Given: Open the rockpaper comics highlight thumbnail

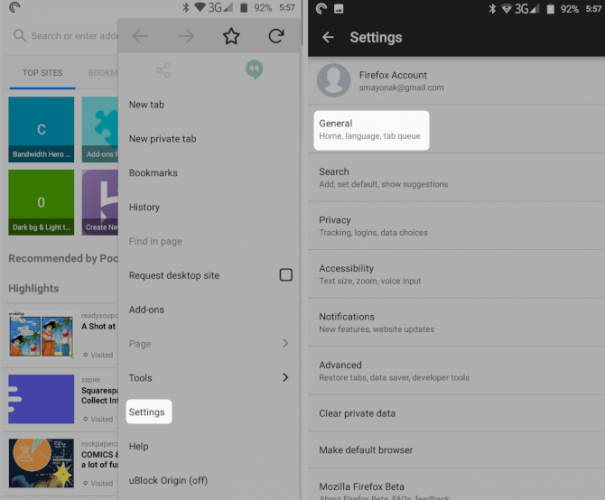Looking at the screenshot, I should point(41,463).
